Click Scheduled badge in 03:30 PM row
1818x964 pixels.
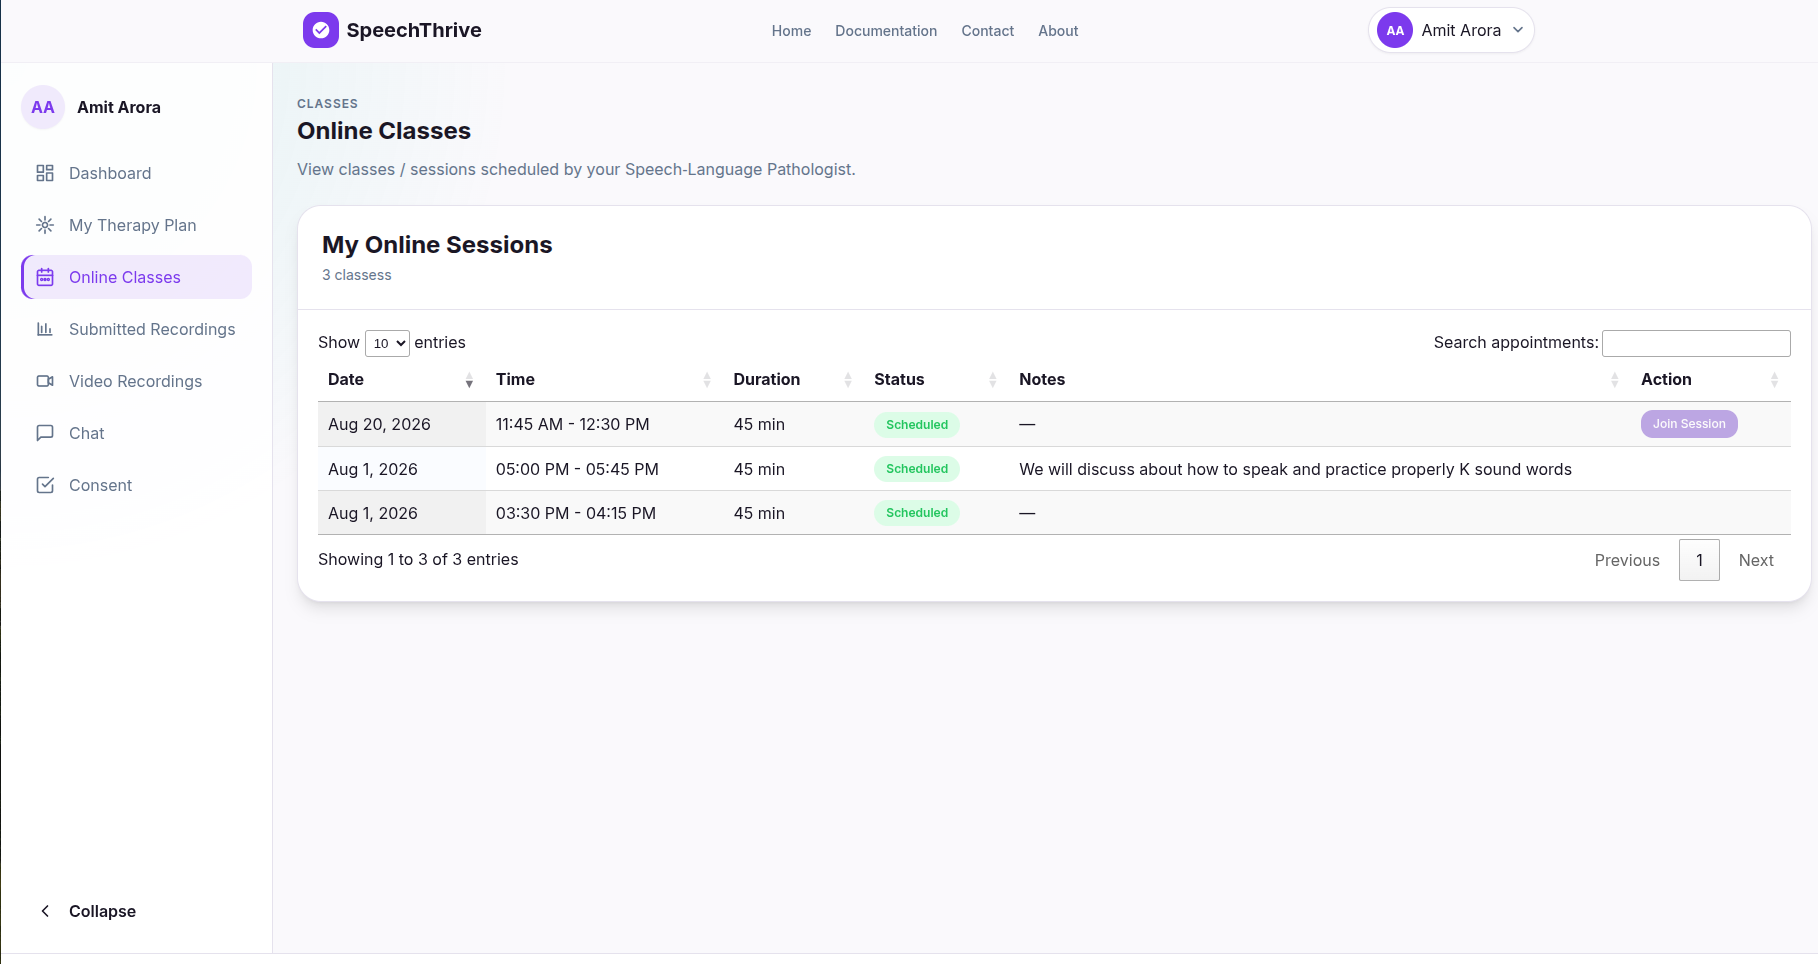917,513
